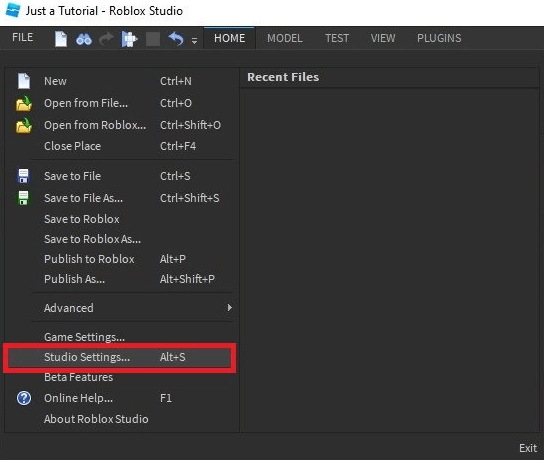Switch to the PLUGINS tab
Image resolution: width=544 pixels, height=460 pixels.
pyautogui.click(x=439, y=38)
